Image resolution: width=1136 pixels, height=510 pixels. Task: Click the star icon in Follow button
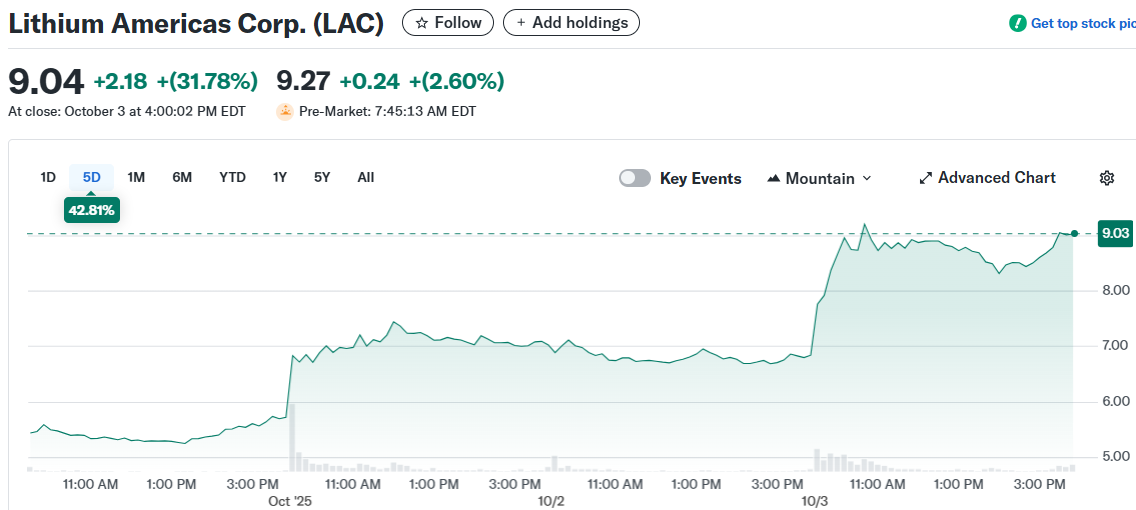(x=422, y=22)
